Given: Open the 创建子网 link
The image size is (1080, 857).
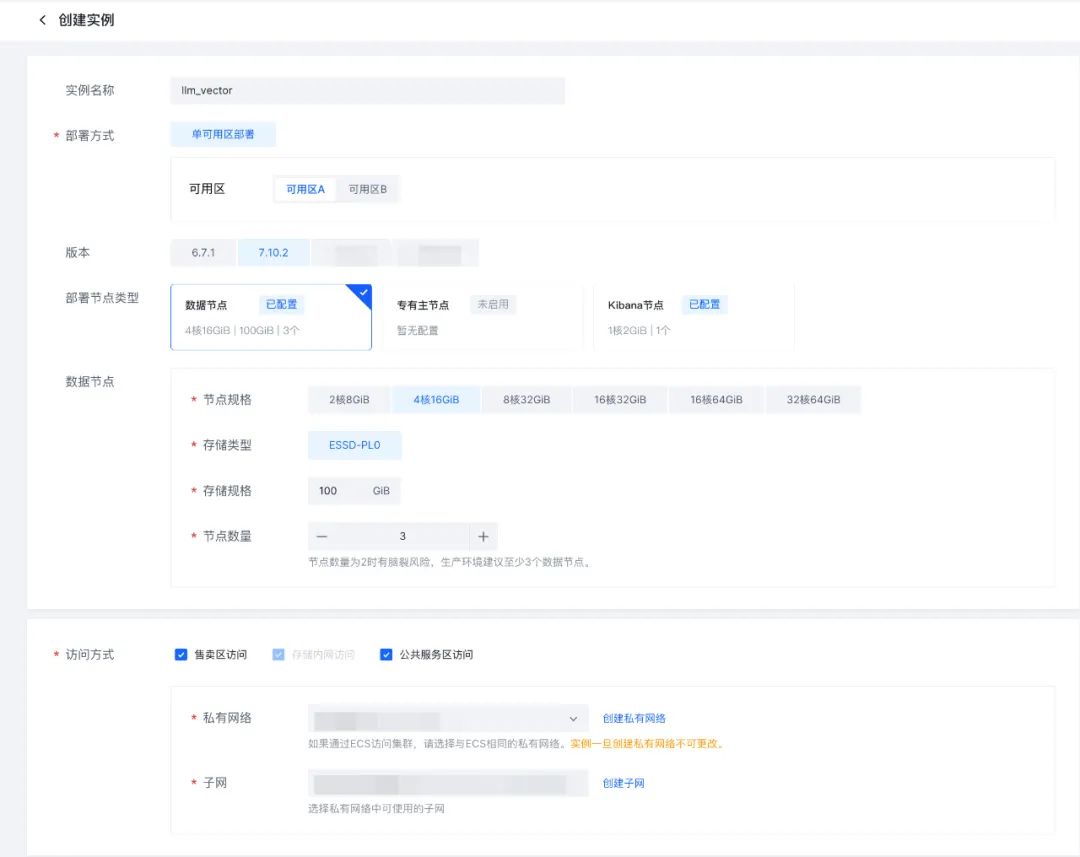Looking at the screenshot, I should click(623, 783).
